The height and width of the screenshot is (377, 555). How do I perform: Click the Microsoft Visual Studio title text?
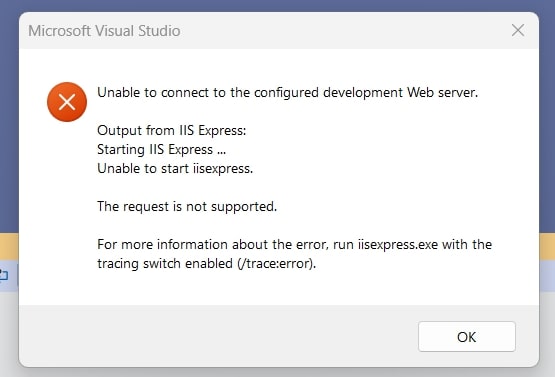point(104,31)
